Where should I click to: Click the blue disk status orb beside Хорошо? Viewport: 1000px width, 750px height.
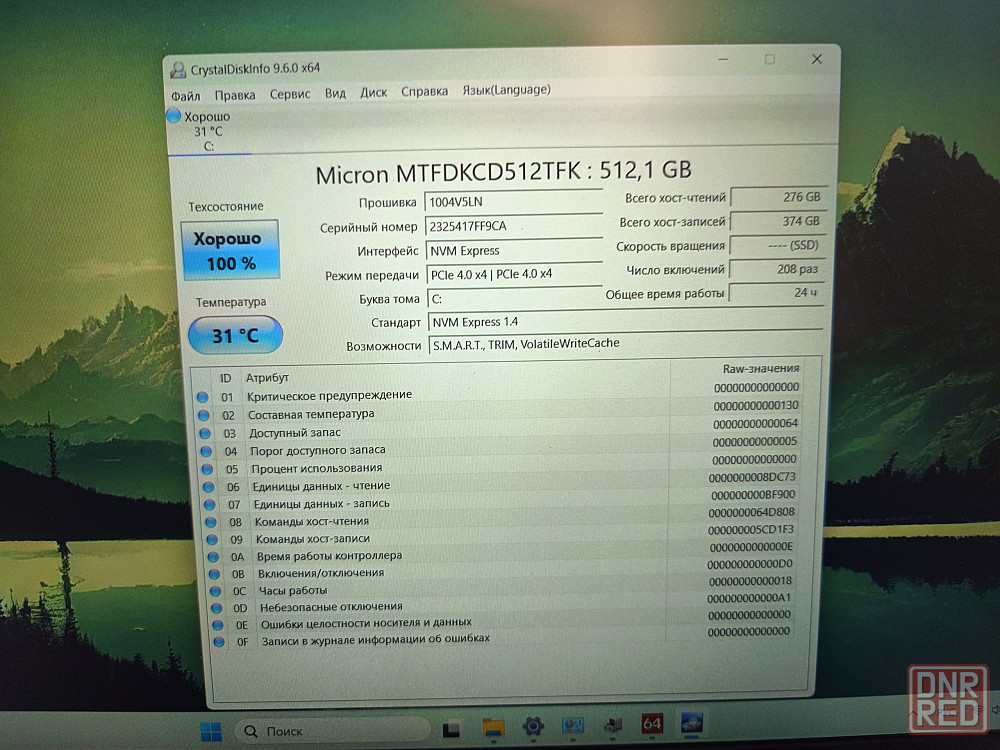pyautogui.click(x=174, y=116)
